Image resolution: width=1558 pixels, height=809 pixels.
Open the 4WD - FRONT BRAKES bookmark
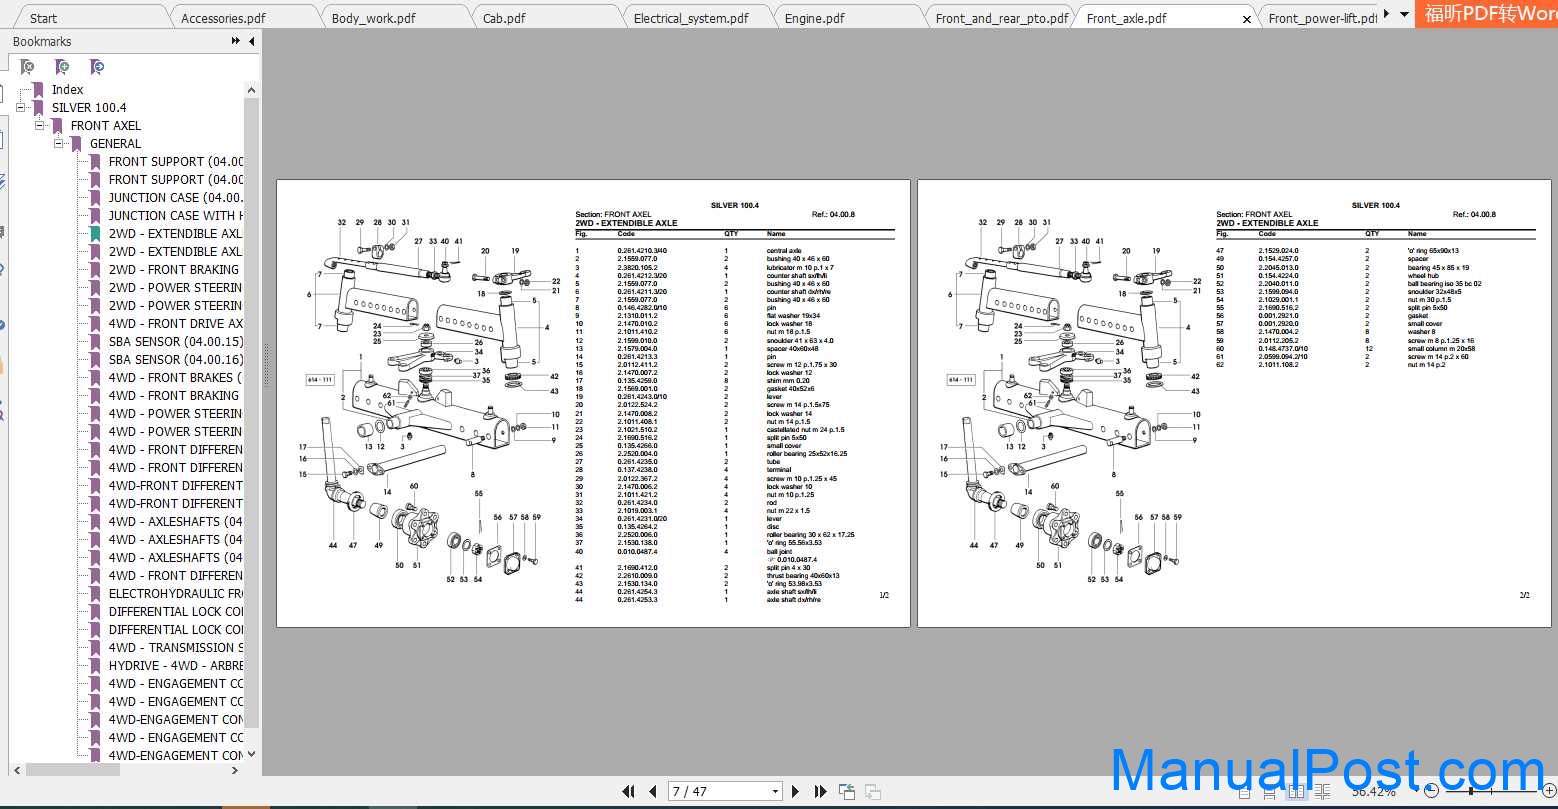click(175, 377)
